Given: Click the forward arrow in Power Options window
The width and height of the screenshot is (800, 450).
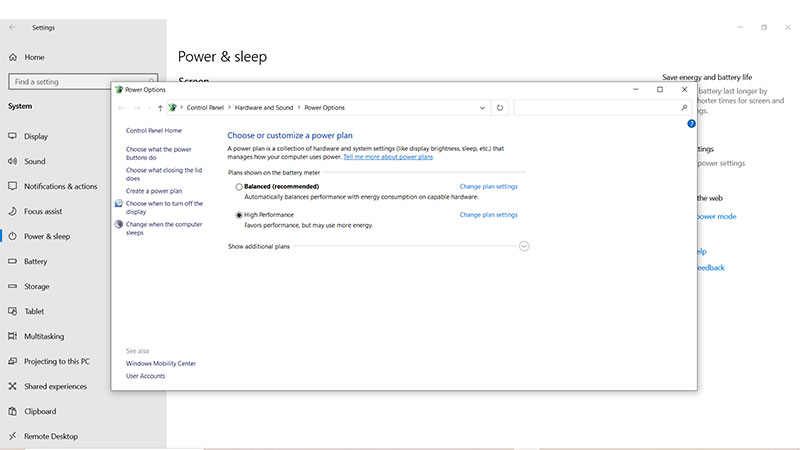Looking at the screenshot, I should point(137,108).
